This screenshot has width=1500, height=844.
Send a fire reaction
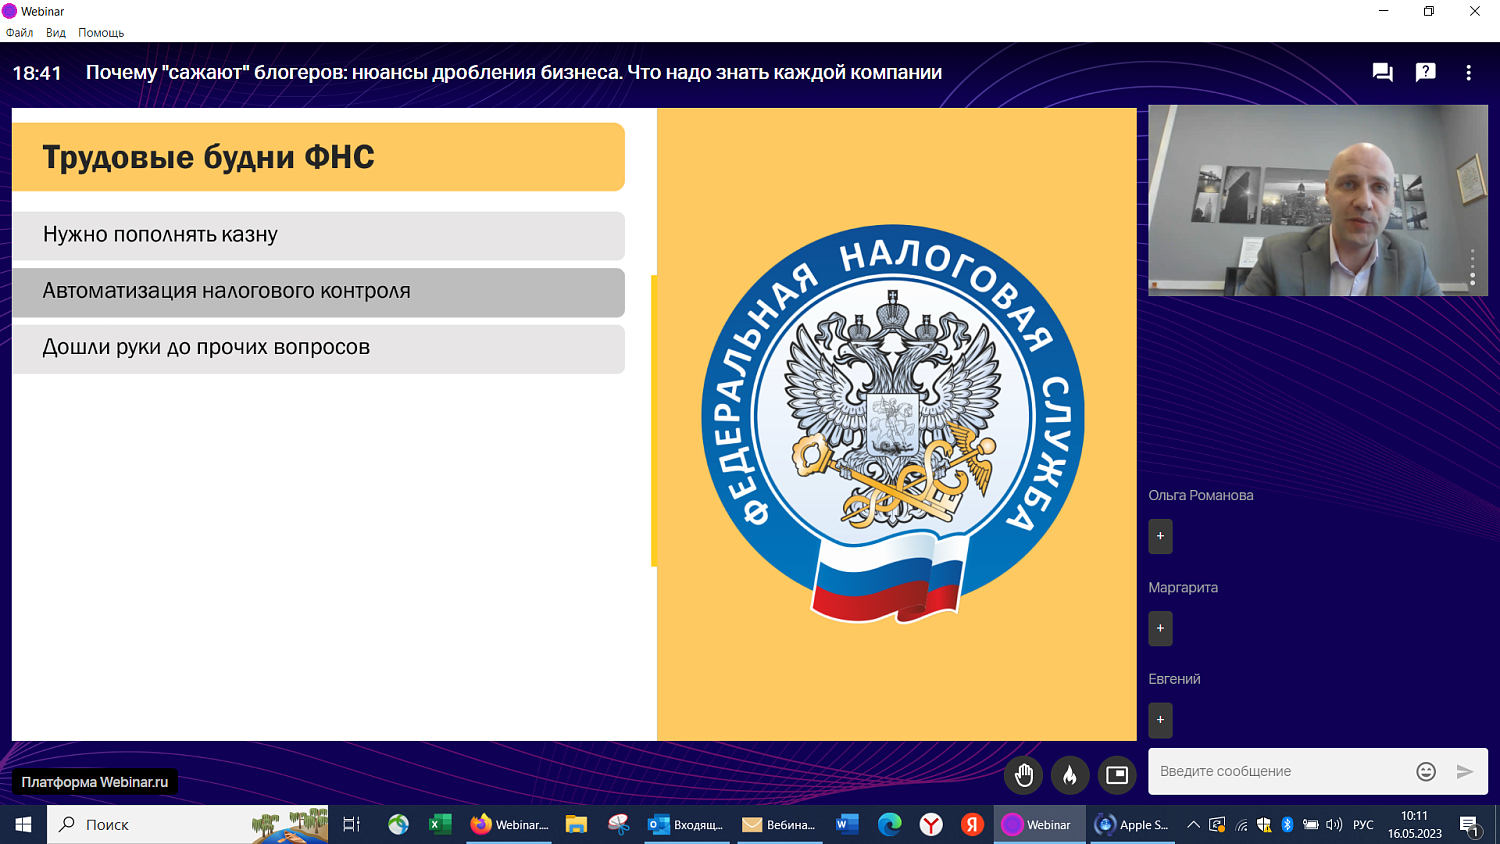click(x=1070, y=775)
